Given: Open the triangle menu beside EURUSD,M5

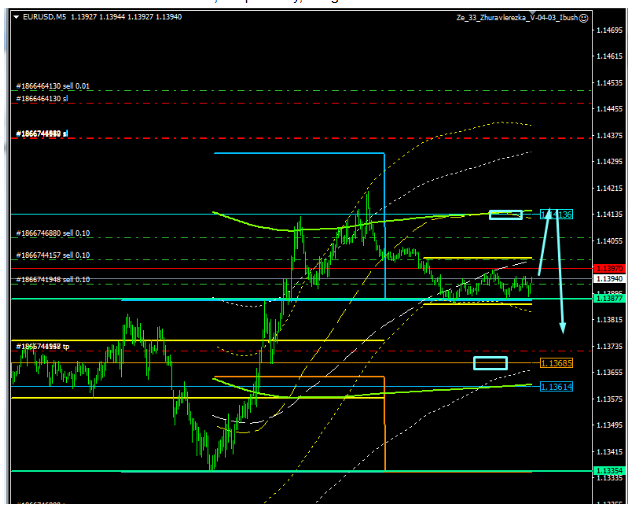Looking at the screenshot, I should [x=16, y=17].
